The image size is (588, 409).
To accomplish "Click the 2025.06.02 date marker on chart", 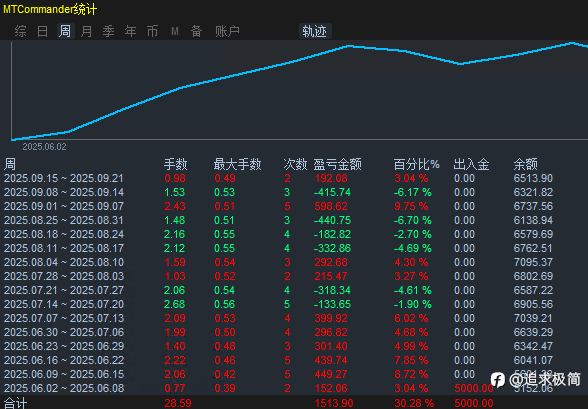I will point(44,147).
